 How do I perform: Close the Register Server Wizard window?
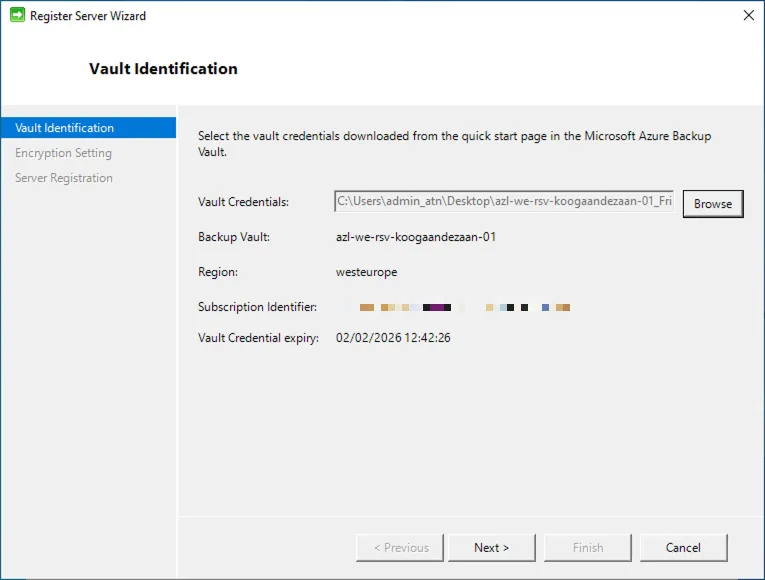(x=748, y=16)
